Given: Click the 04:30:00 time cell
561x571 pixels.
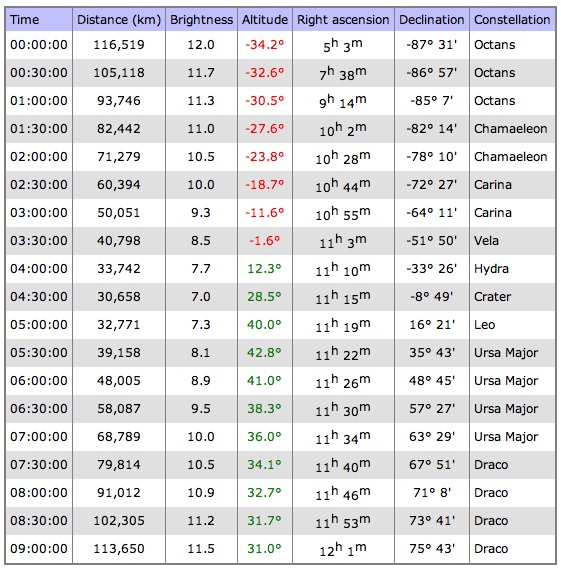Looking at the screenshot, I should (39, 297).
